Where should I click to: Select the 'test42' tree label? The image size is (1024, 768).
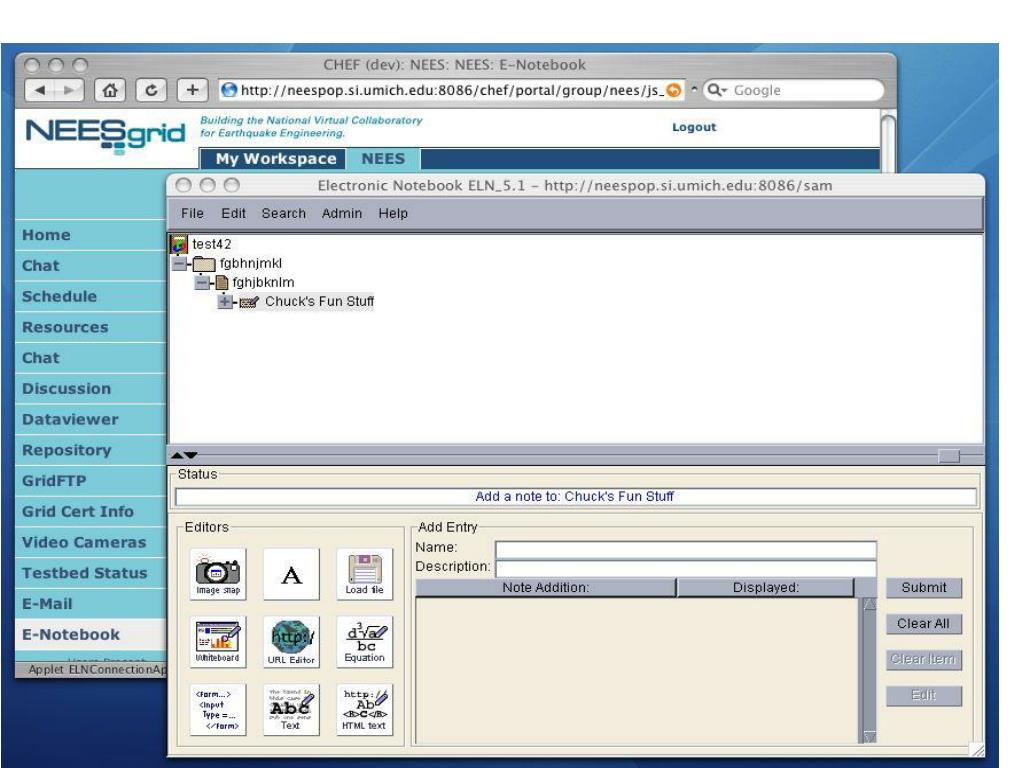tap(212, 244)
